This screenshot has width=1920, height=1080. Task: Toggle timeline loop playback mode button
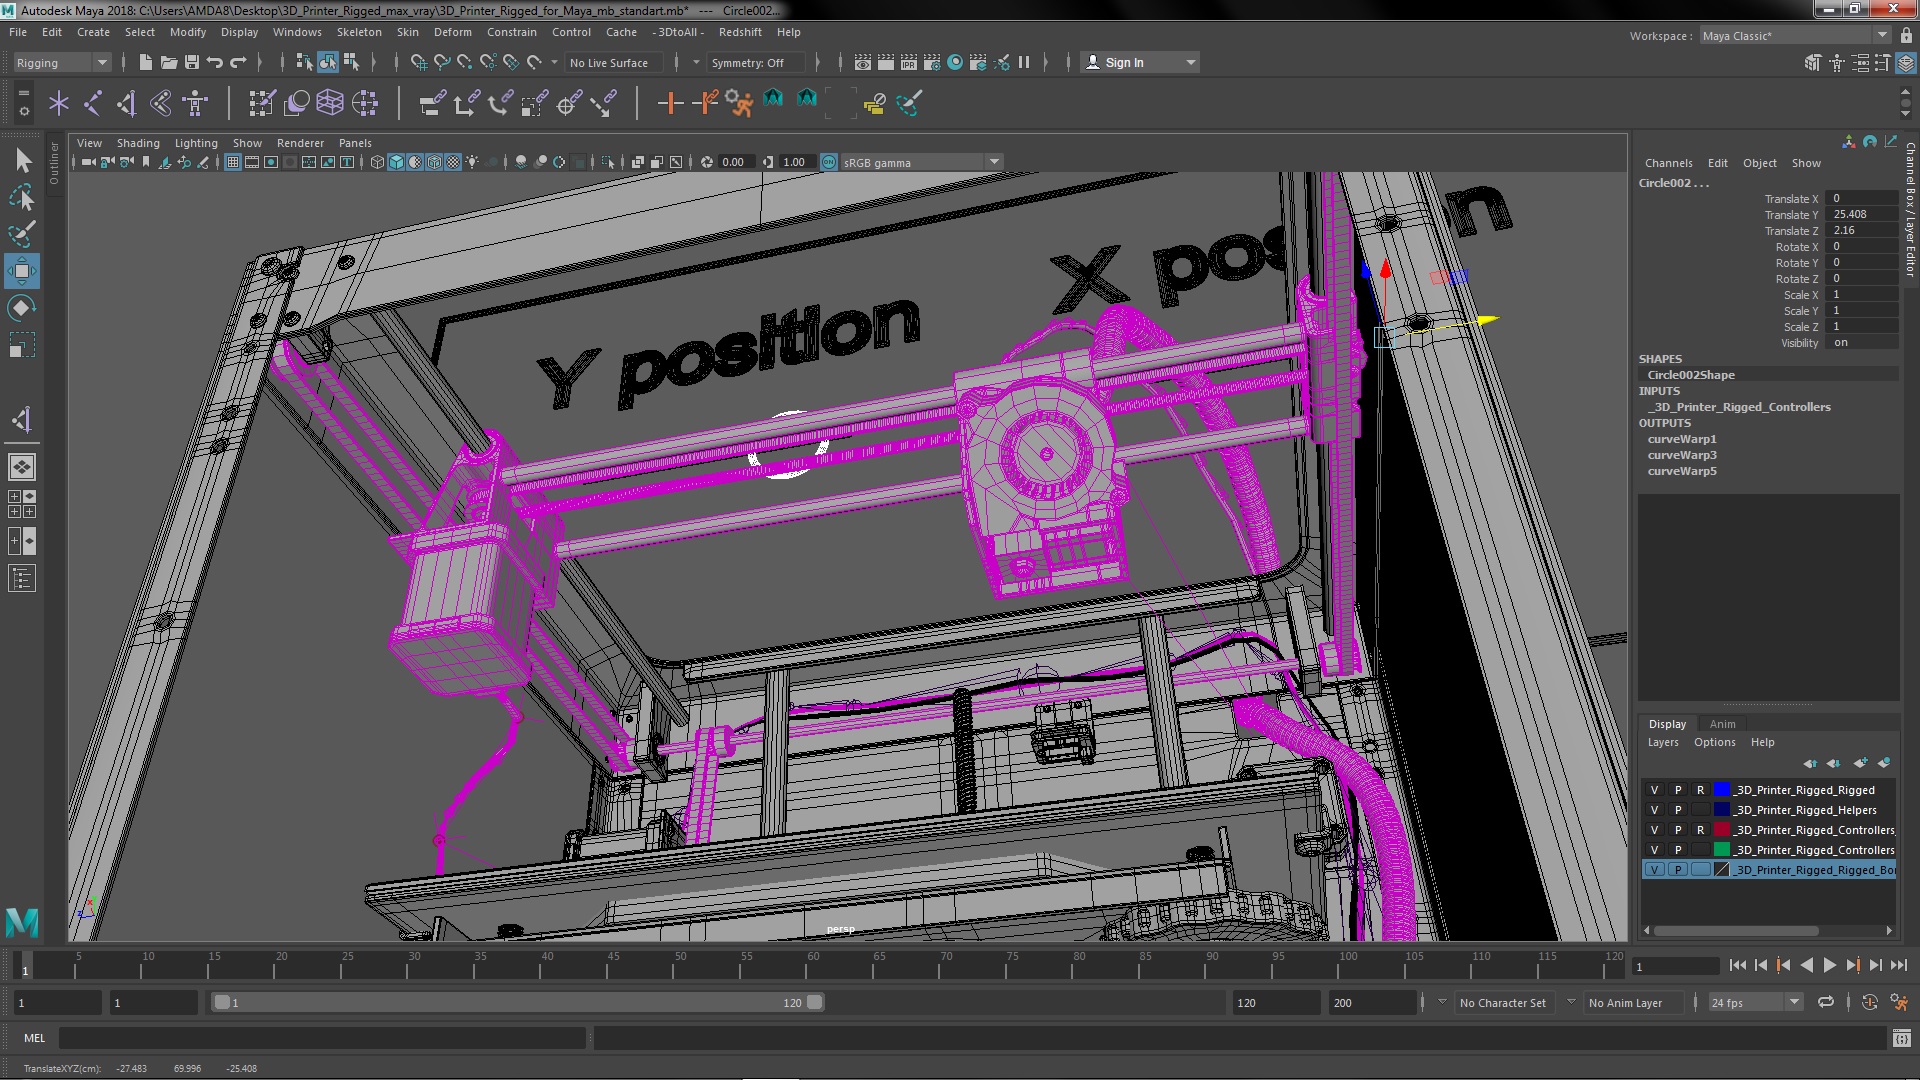(1826, 1003)
